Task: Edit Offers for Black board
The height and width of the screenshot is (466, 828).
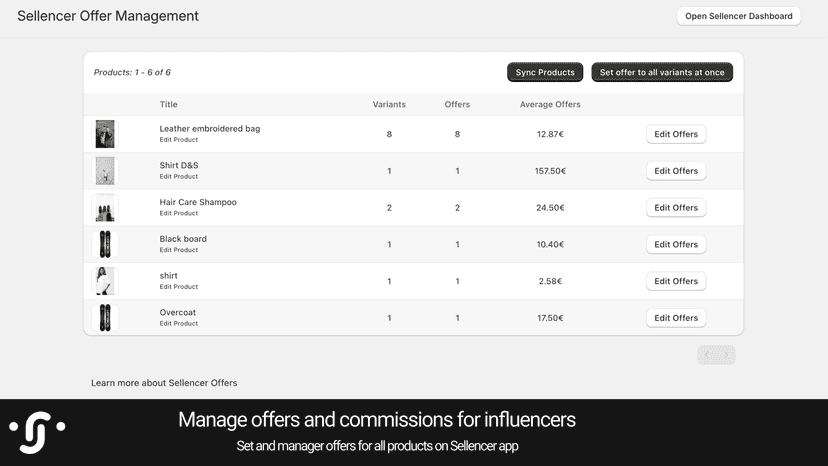Action: 676,244
